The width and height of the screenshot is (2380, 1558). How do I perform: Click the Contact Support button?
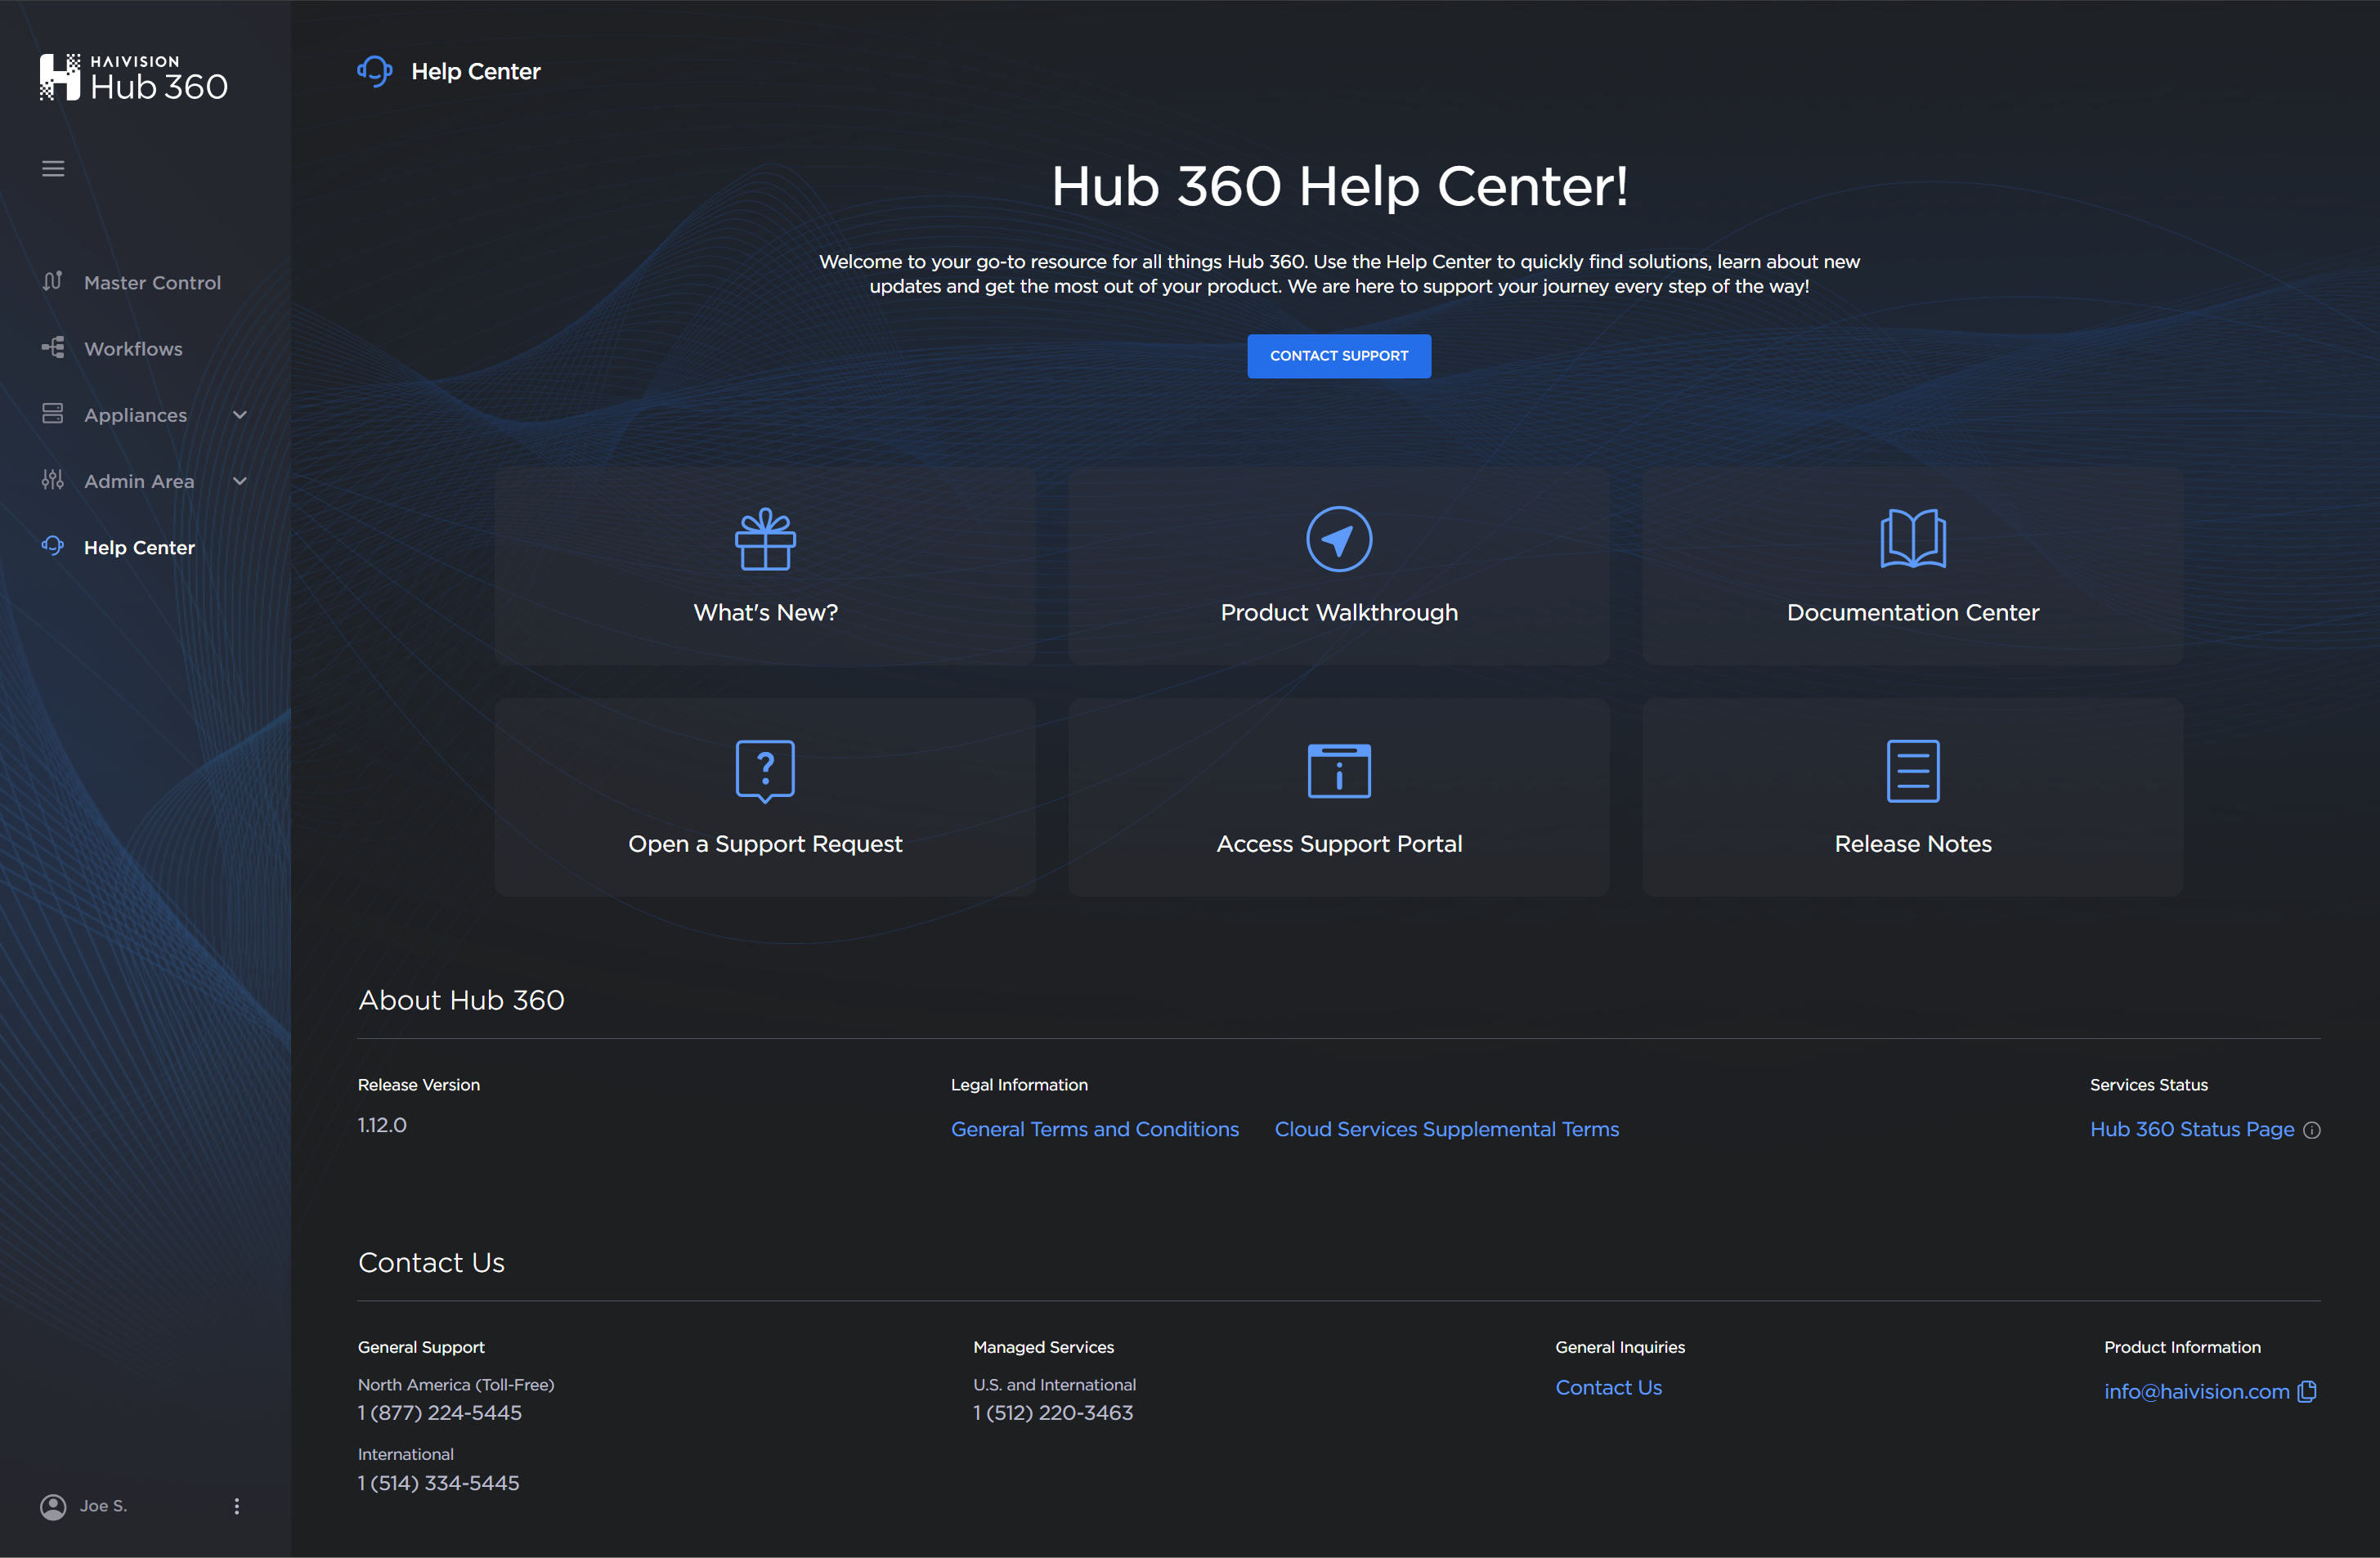coord(1339,356)
